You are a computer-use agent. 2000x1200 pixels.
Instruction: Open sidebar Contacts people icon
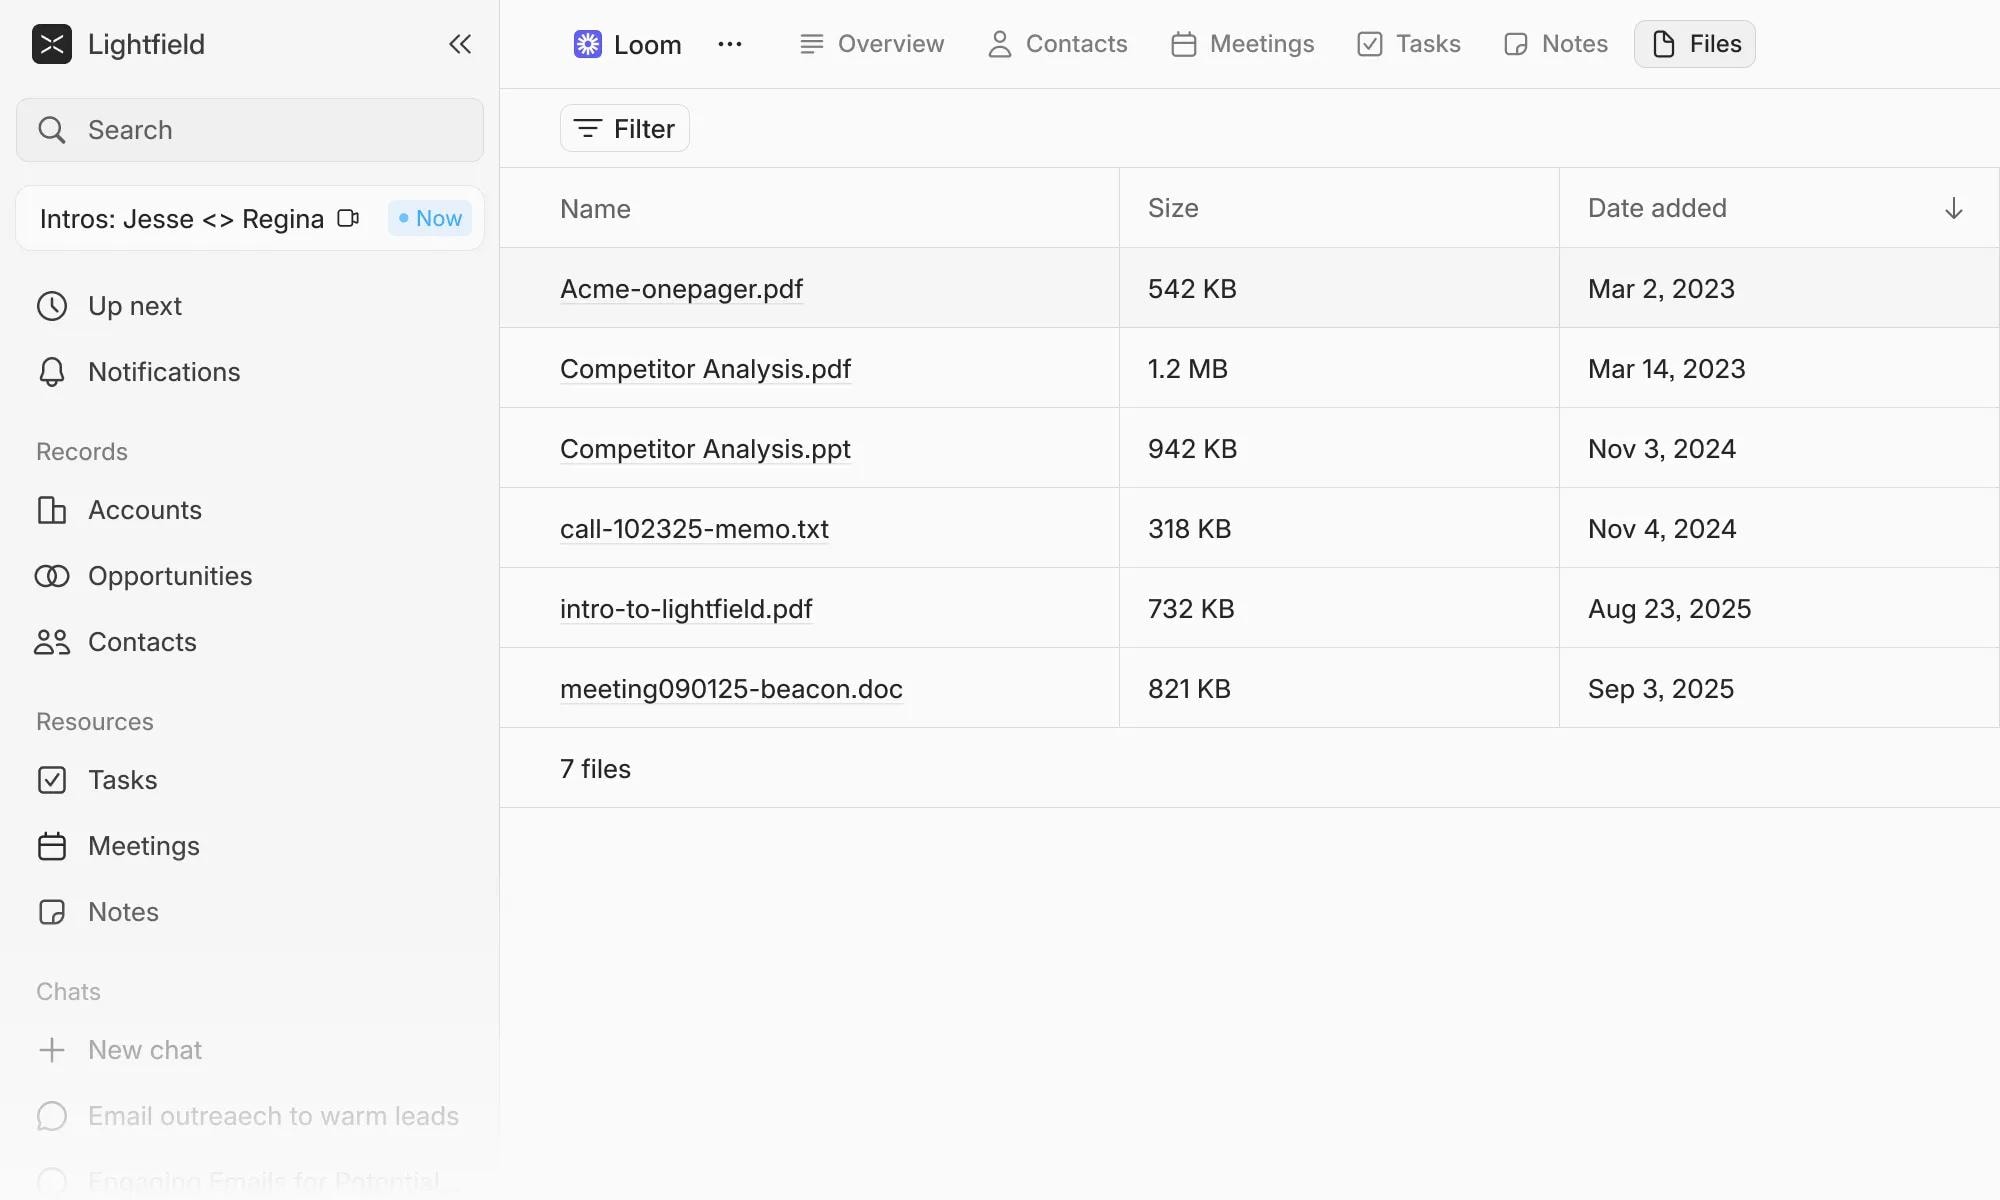coord(52,642)
